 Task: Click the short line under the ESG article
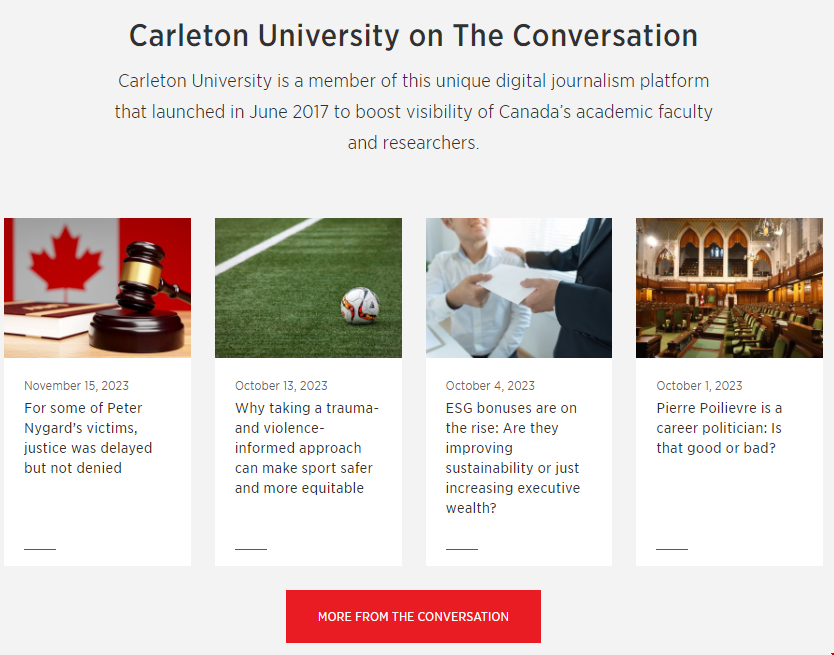(462, 549)
